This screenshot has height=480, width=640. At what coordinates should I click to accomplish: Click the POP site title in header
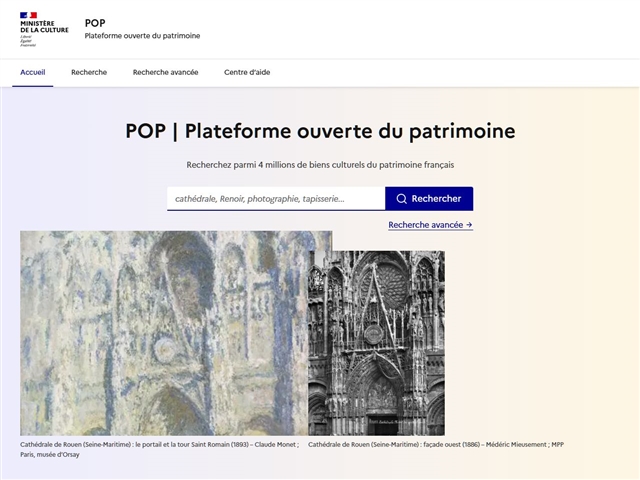point(95,23)
